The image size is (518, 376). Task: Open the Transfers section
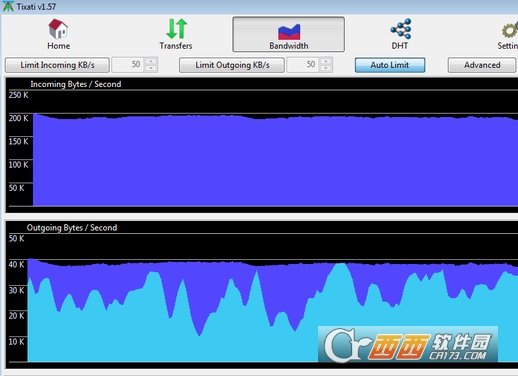(176, 34)
